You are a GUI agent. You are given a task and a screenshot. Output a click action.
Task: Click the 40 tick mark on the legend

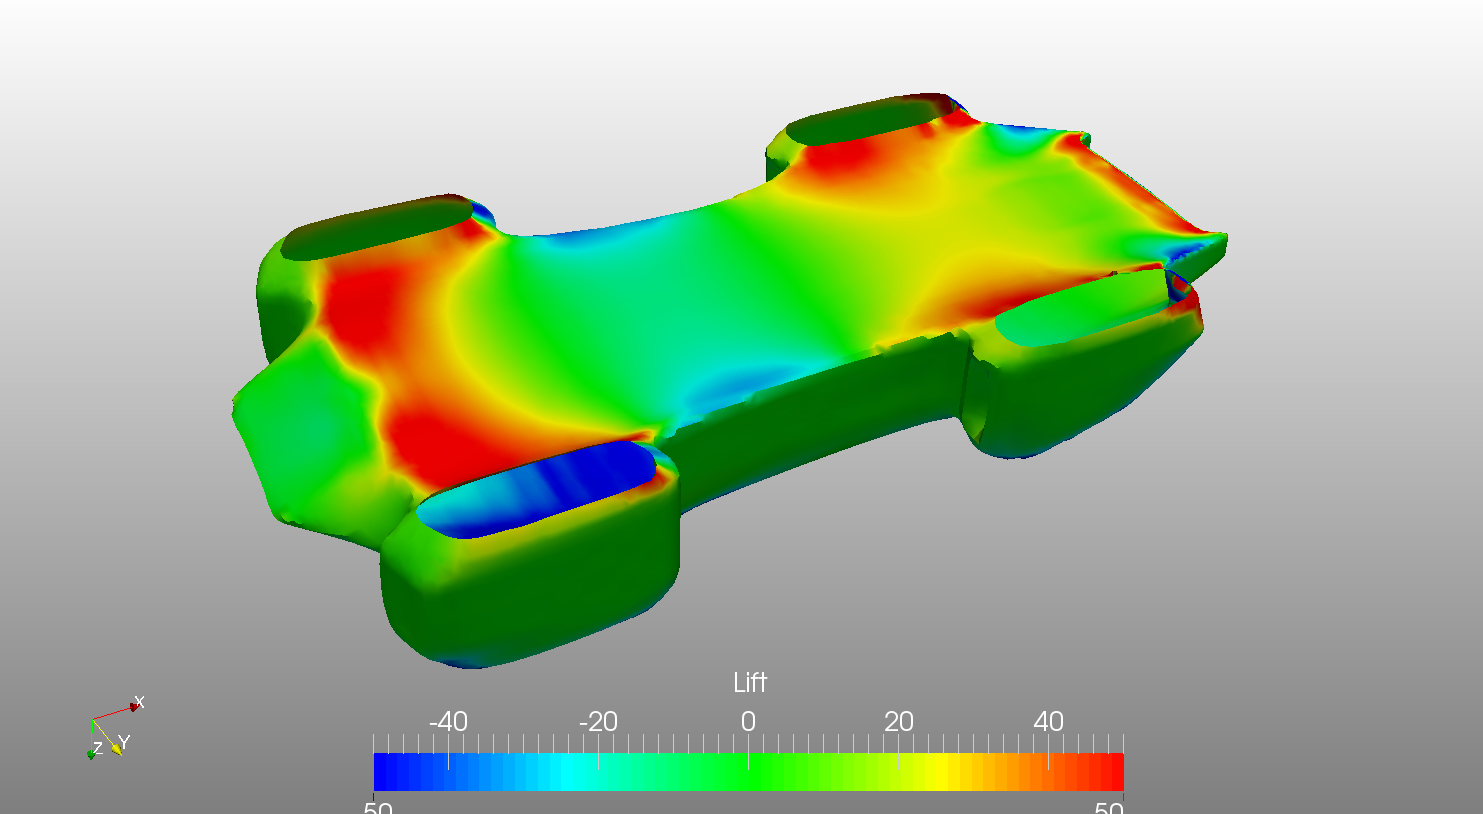click(x=1049, y=742)
